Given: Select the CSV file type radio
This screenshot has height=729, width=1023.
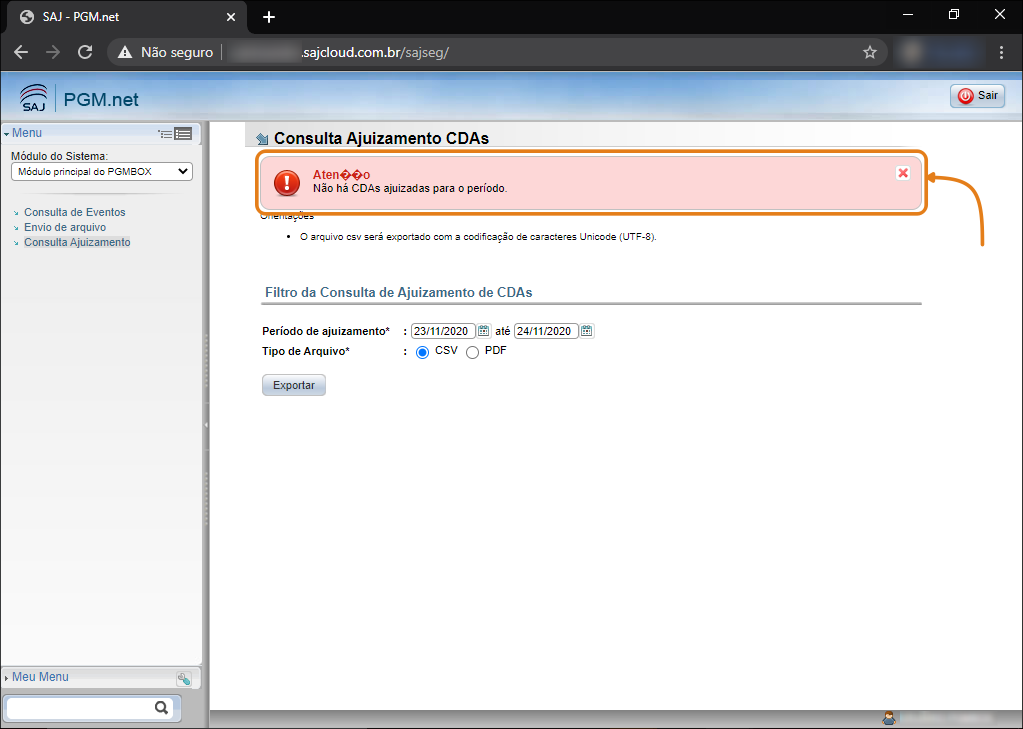Looking at the screenshot, I should 422,352.
